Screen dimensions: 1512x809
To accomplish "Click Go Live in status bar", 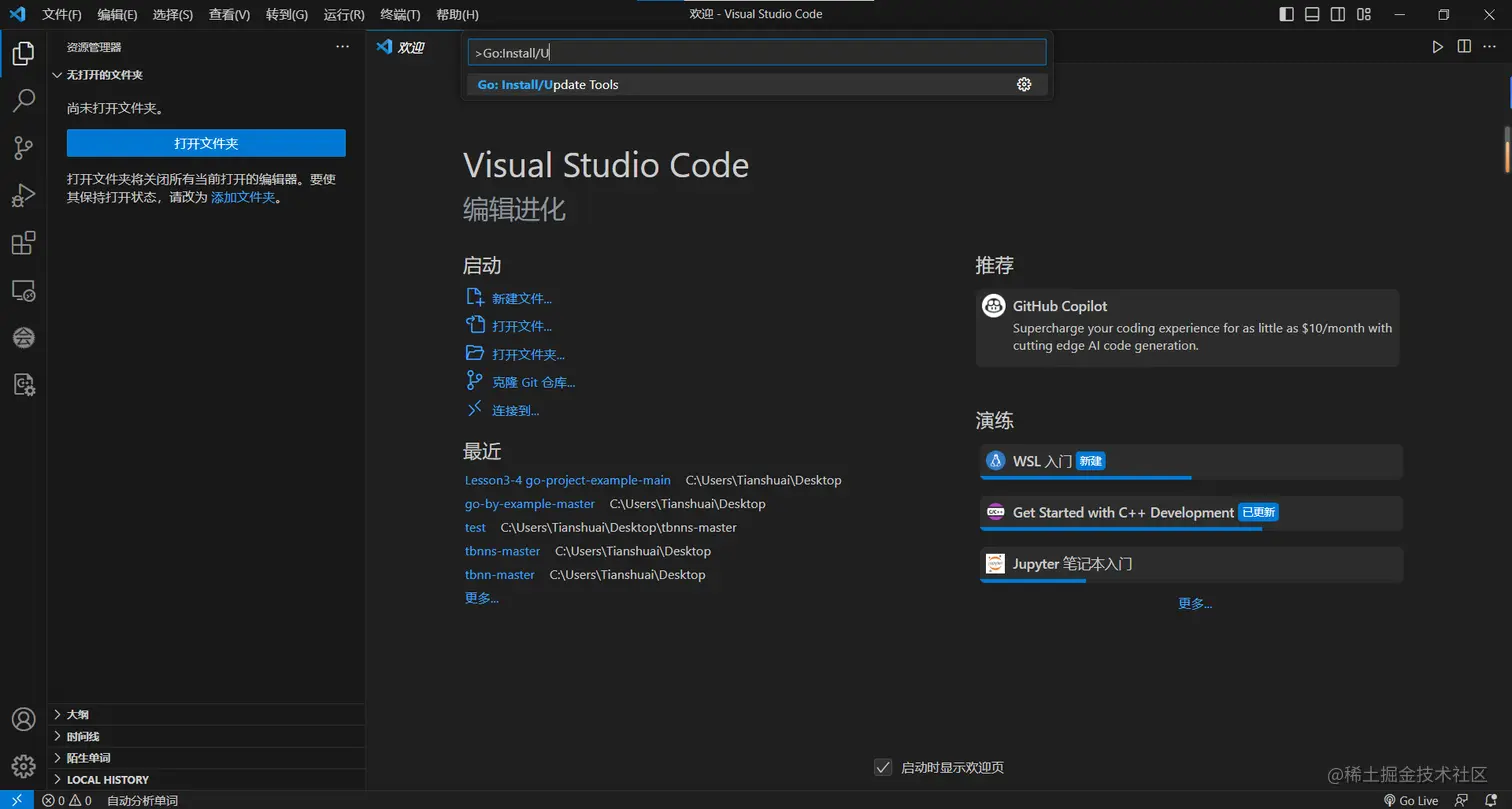I will (1410, 800).
